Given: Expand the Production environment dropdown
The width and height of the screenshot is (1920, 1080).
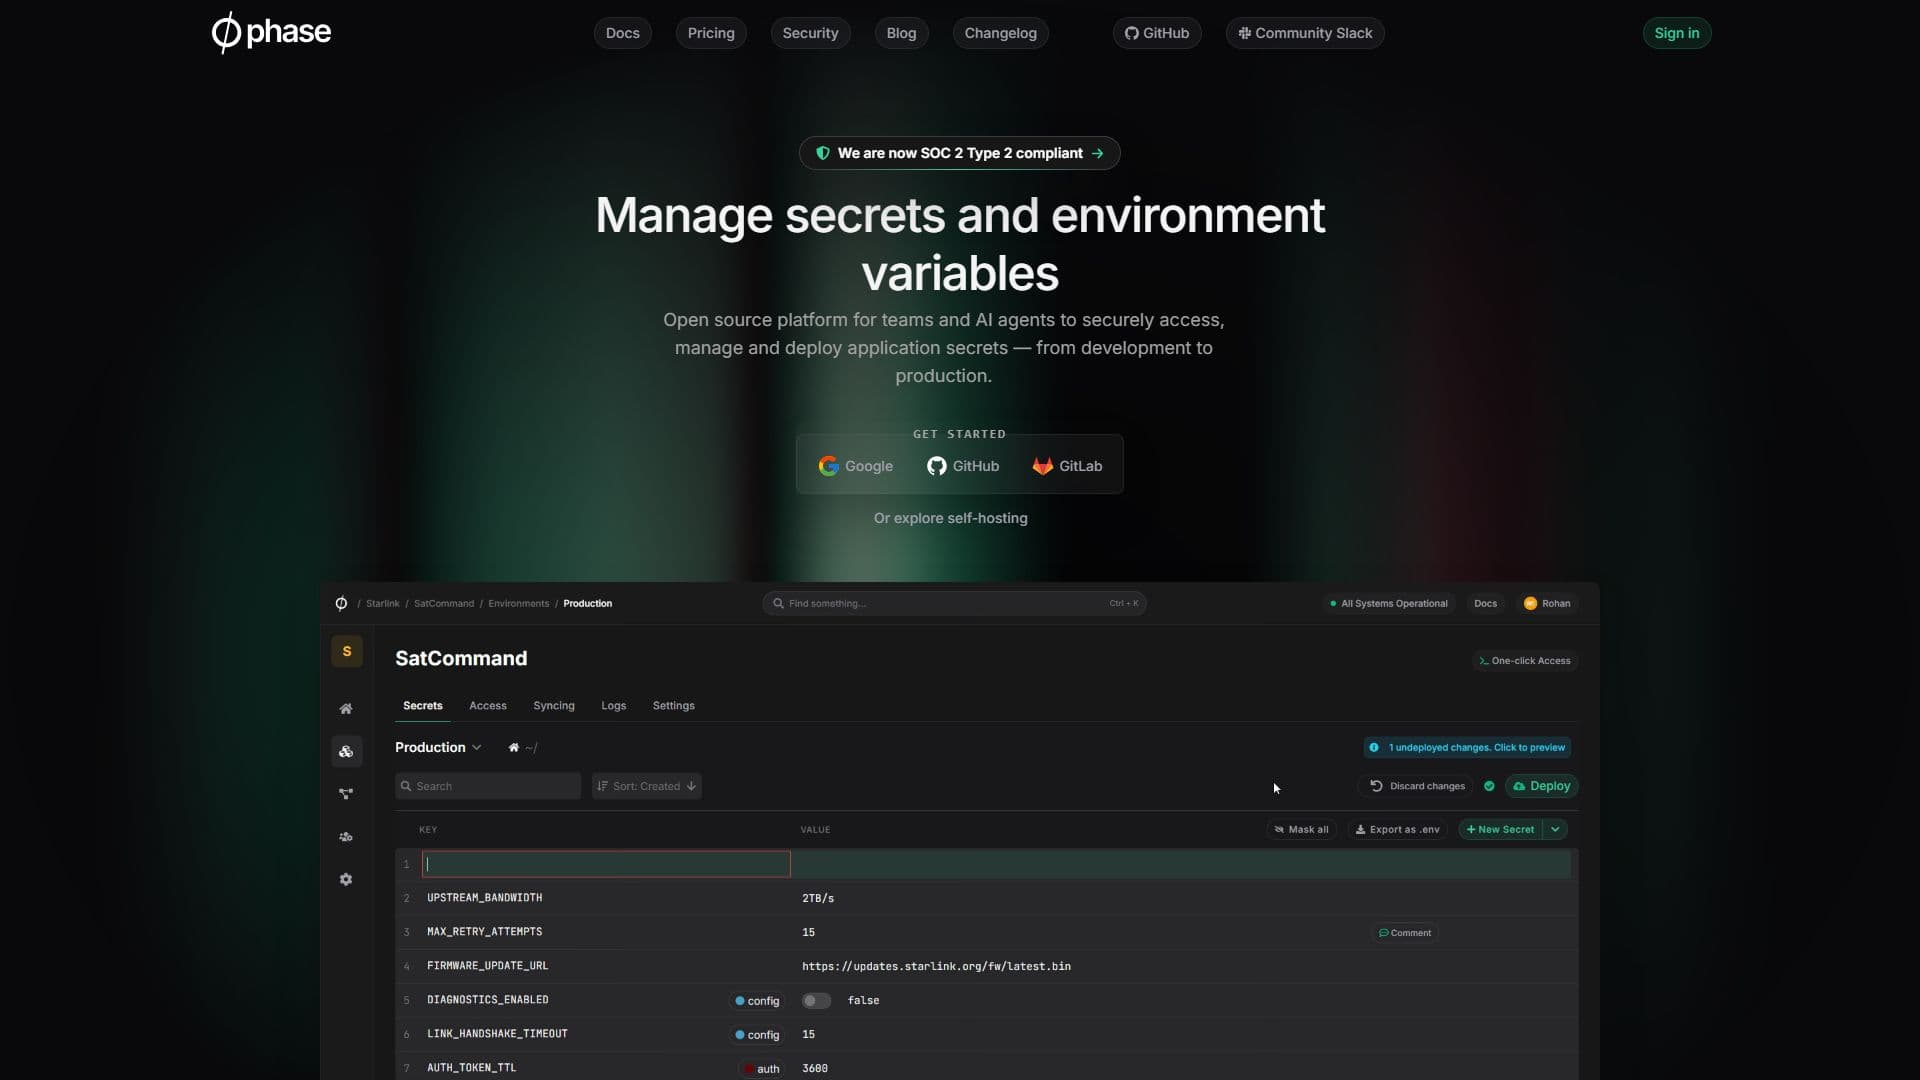Looking at the screenshot, I should (438, 747).
